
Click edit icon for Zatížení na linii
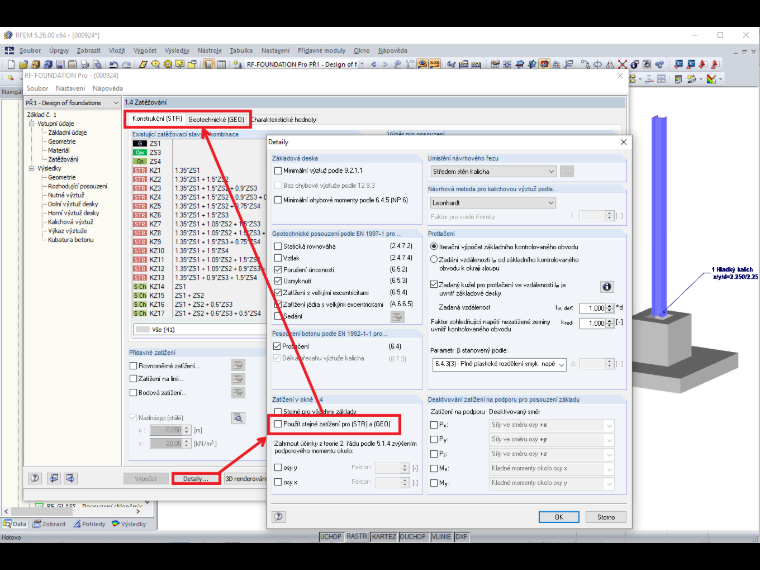point(238,379)
